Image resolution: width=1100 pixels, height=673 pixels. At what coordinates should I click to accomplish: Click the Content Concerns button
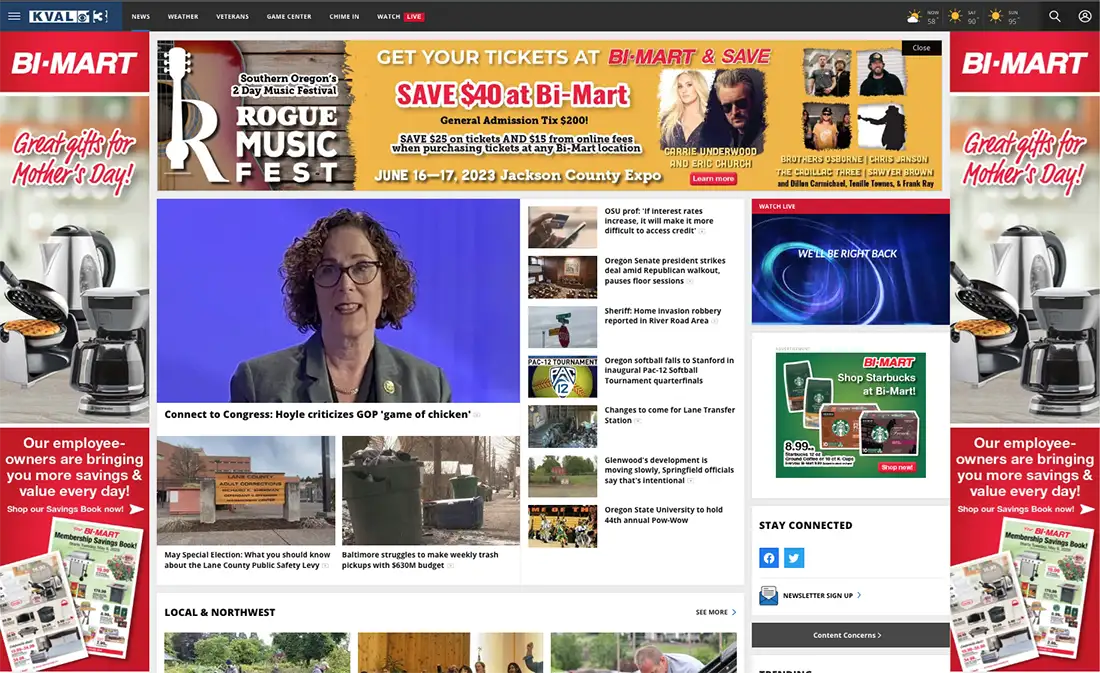pyautogui.click(x=850, y=635)
